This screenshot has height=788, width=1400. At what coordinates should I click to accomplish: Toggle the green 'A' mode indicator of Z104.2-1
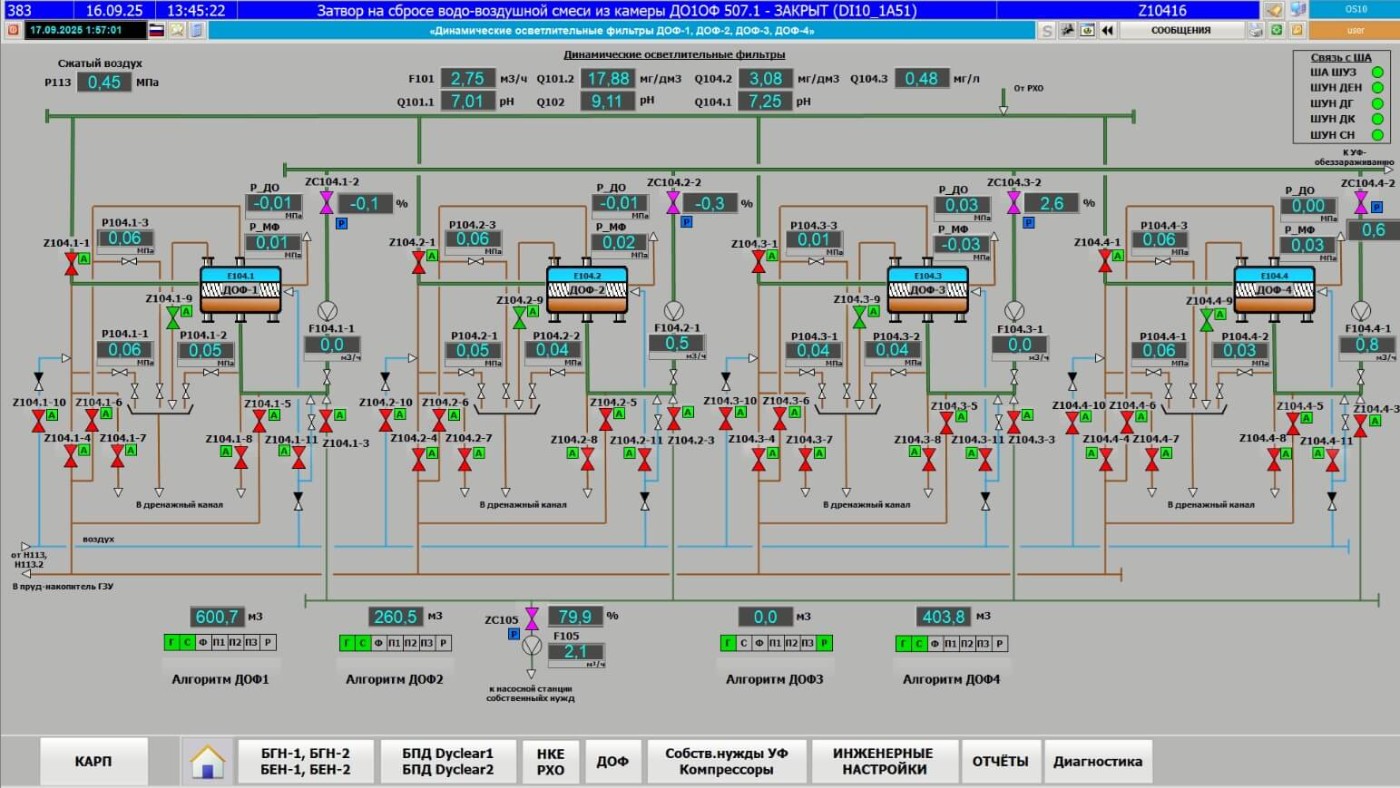pos(432,257)
